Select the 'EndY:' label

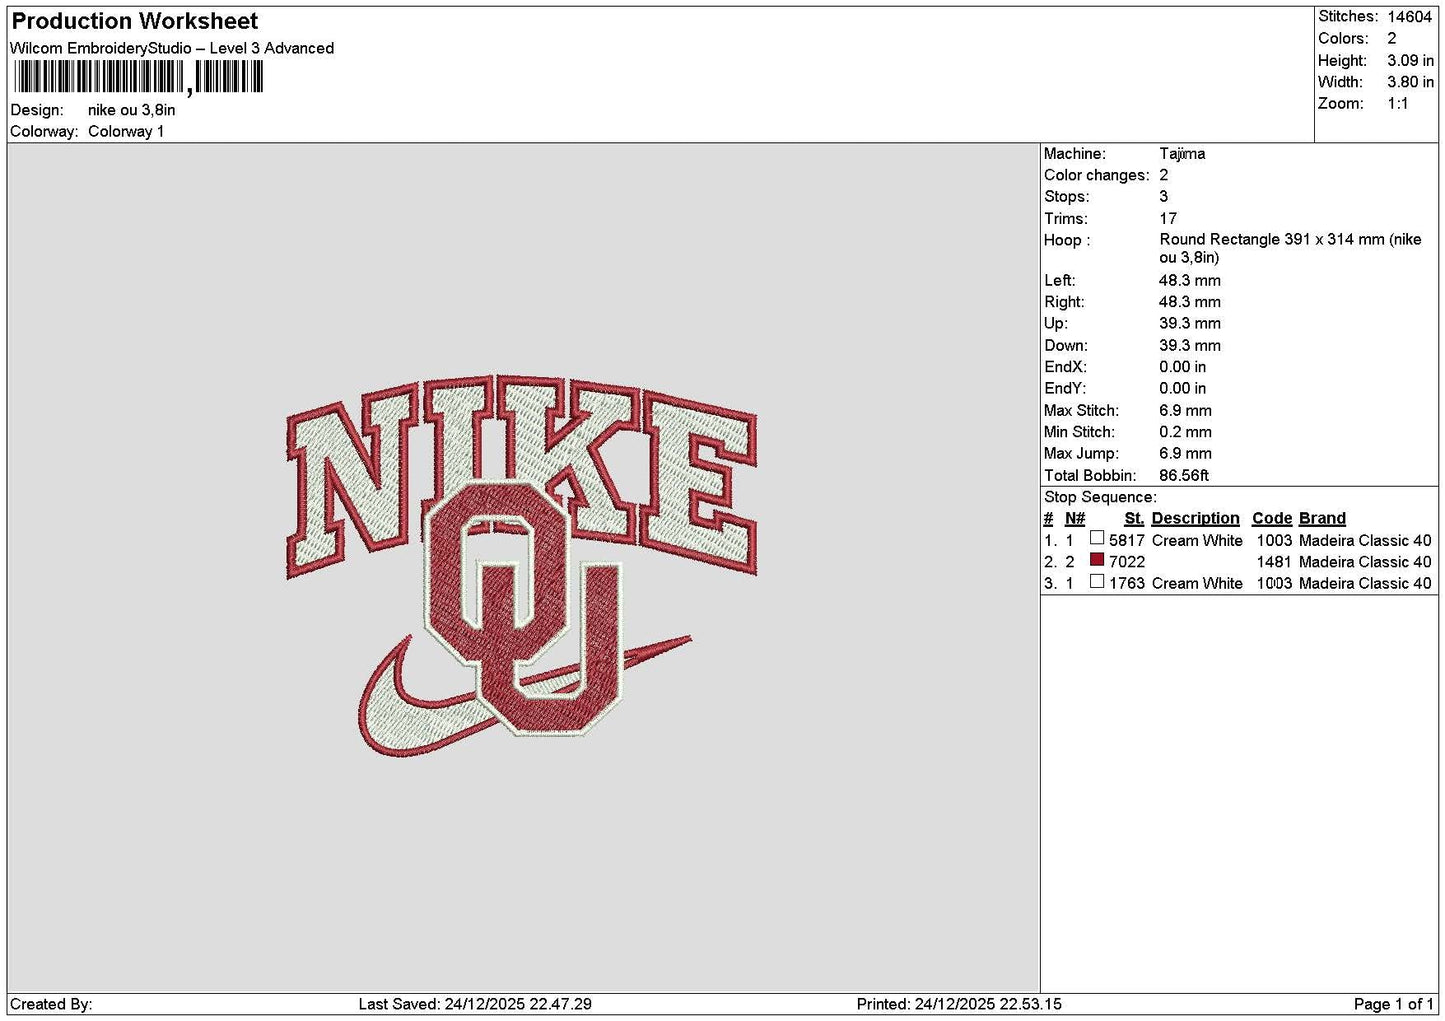pyautogui.click(x=1065, y=389)
